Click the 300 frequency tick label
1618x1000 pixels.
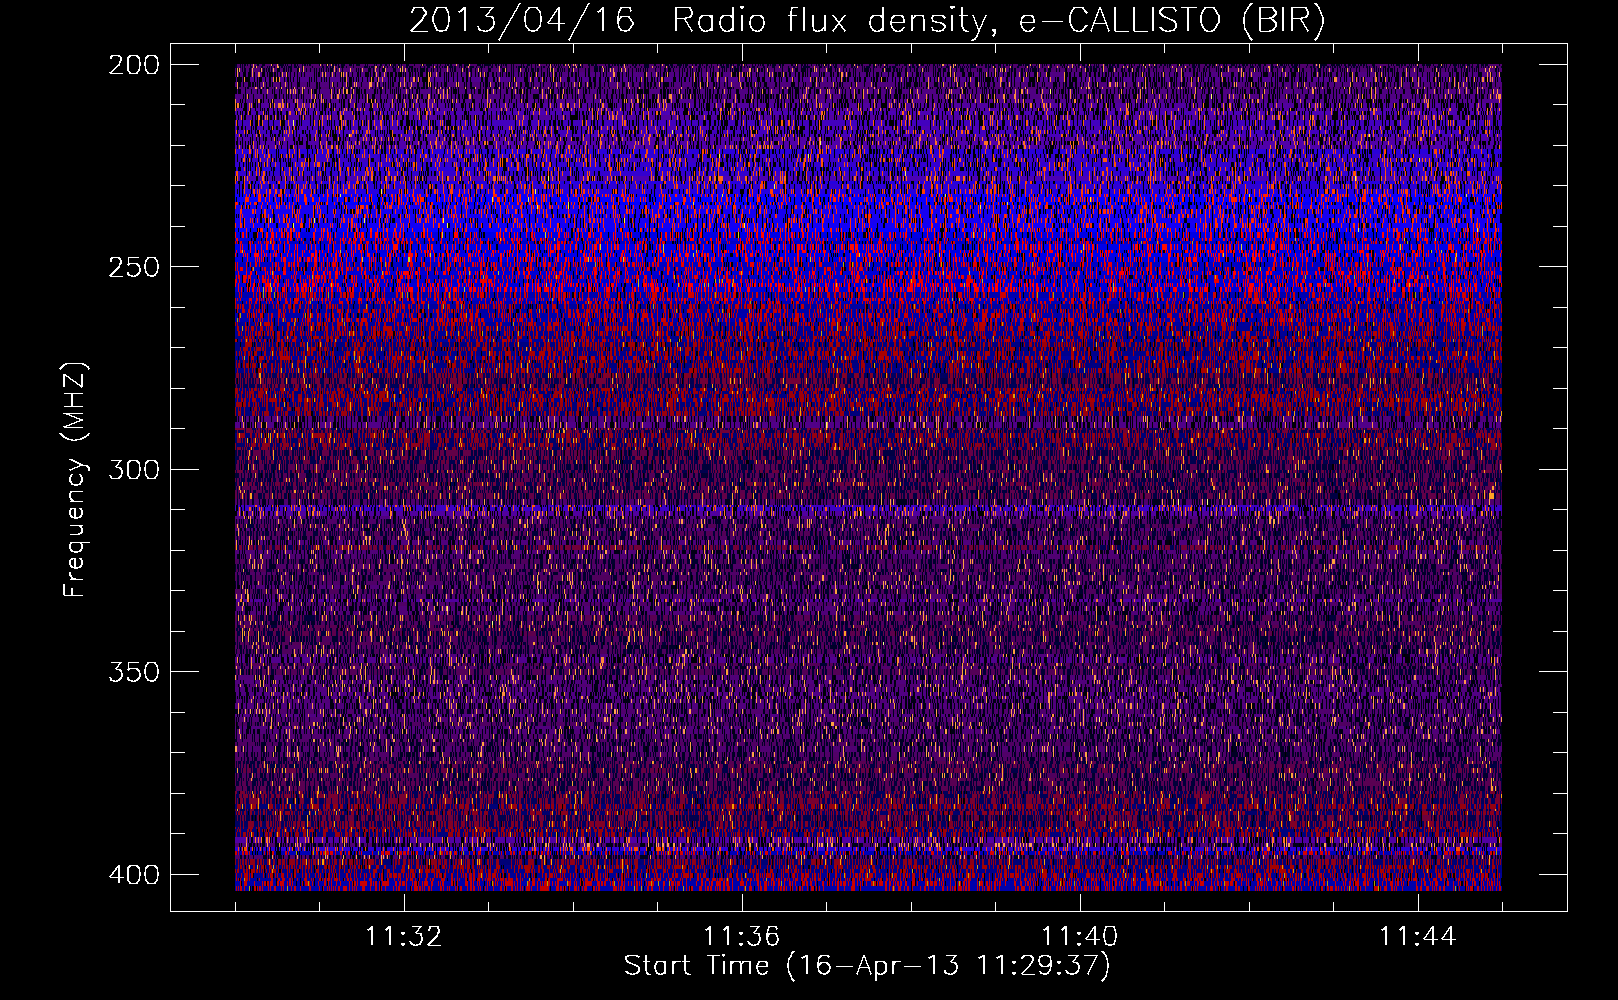[134, 469]
